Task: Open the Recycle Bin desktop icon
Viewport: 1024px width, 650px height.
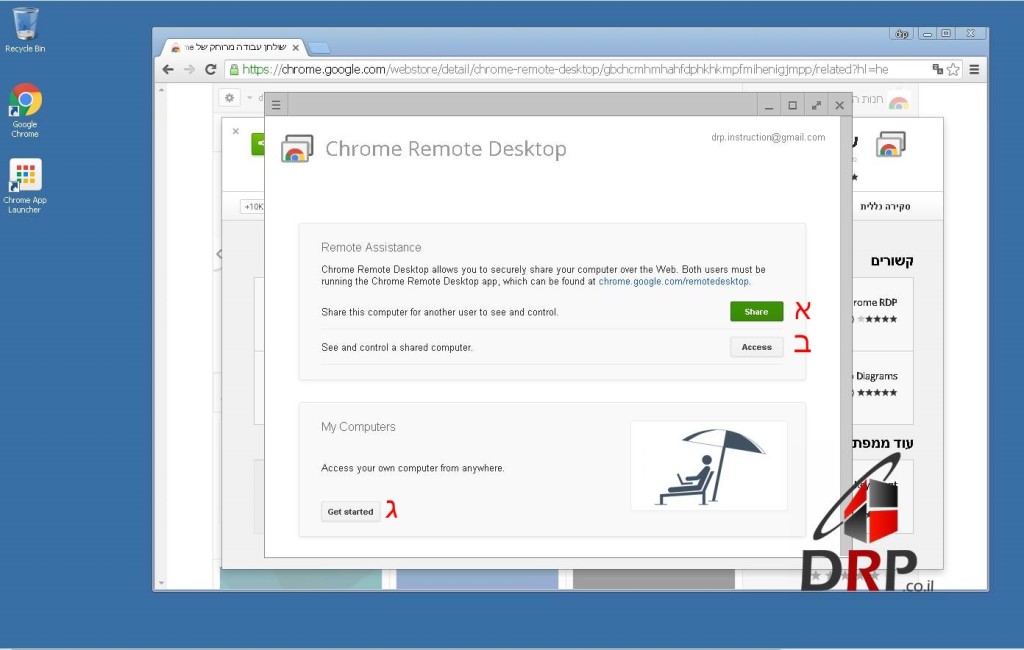Action: click(x=25, y=28)
